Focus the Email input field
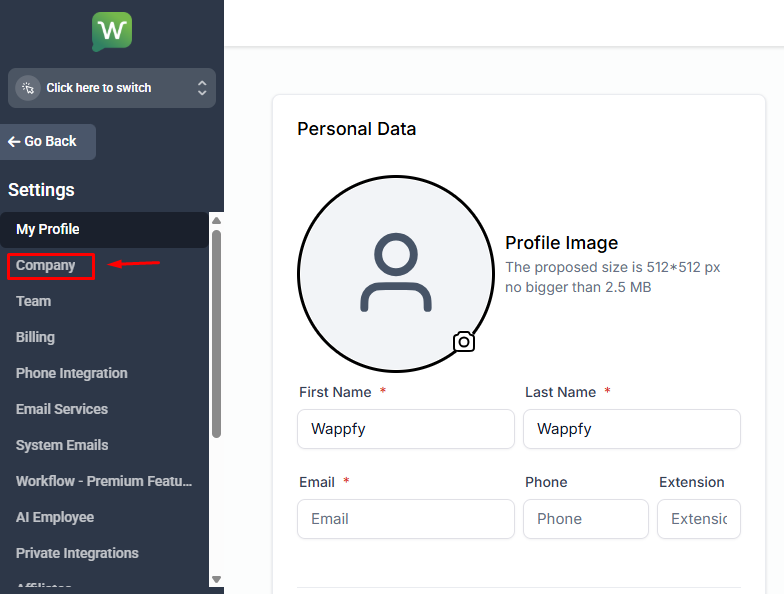The width and height of the screenshot is (784, 594). 406,519
